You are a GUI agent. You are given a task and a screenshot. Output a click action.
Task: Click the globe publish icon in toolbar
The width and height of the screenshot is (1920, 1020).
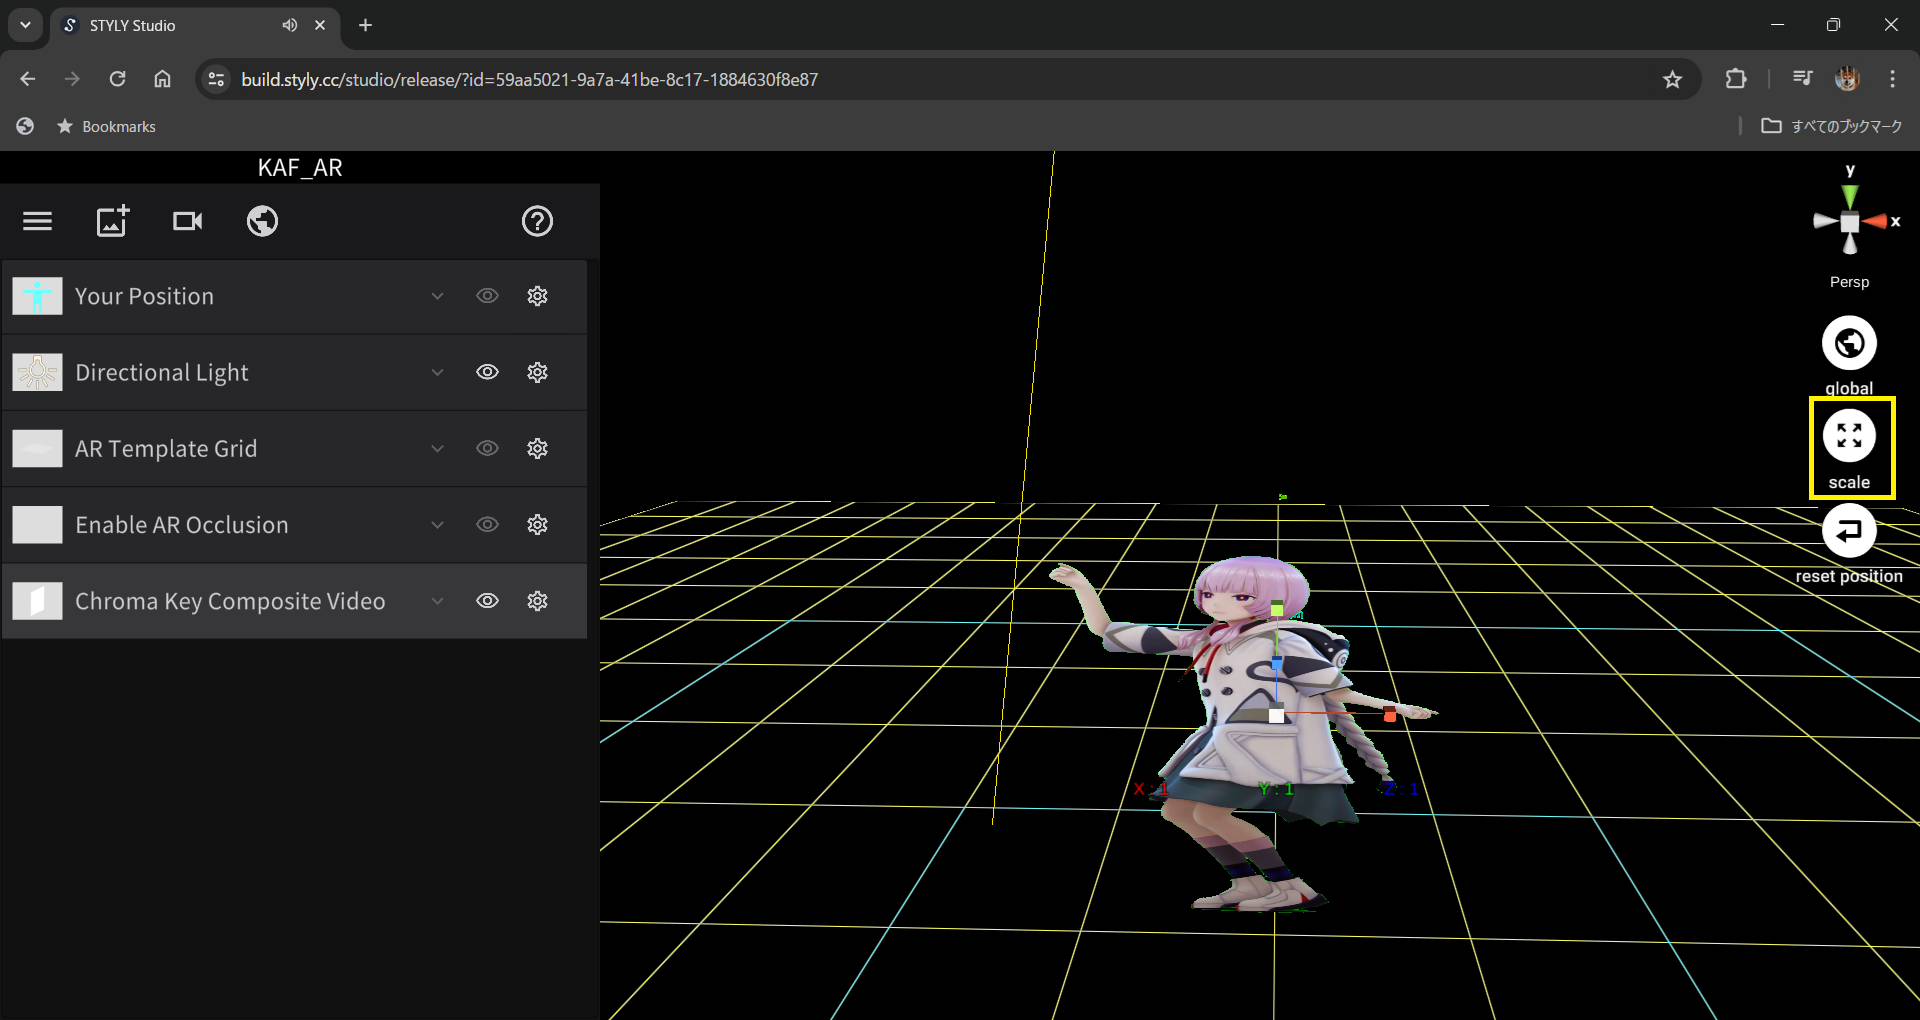[262, 221]
